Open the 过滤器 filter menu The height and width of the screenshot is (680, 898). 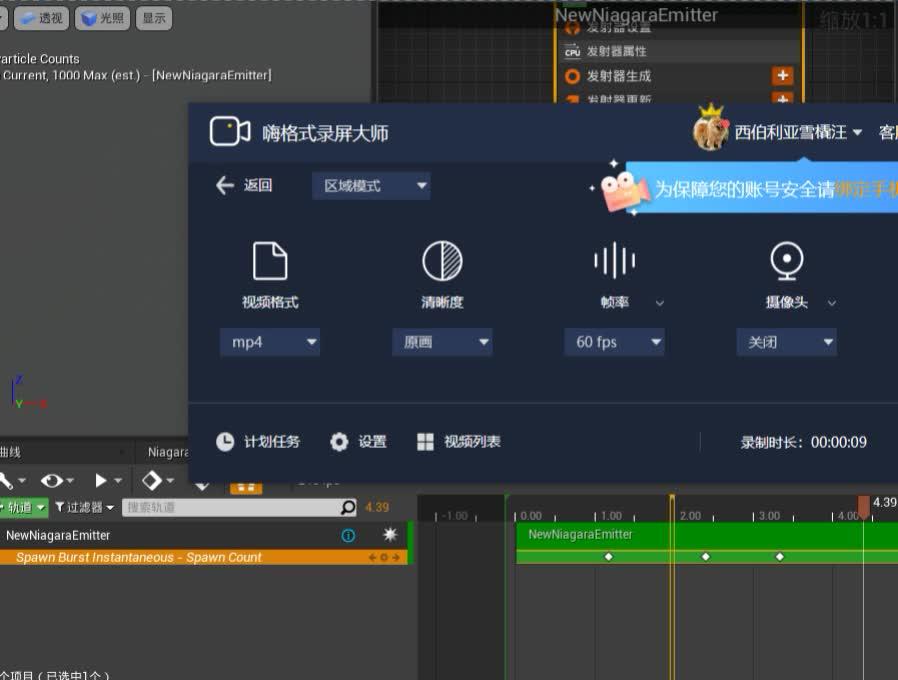pos(85,507)
